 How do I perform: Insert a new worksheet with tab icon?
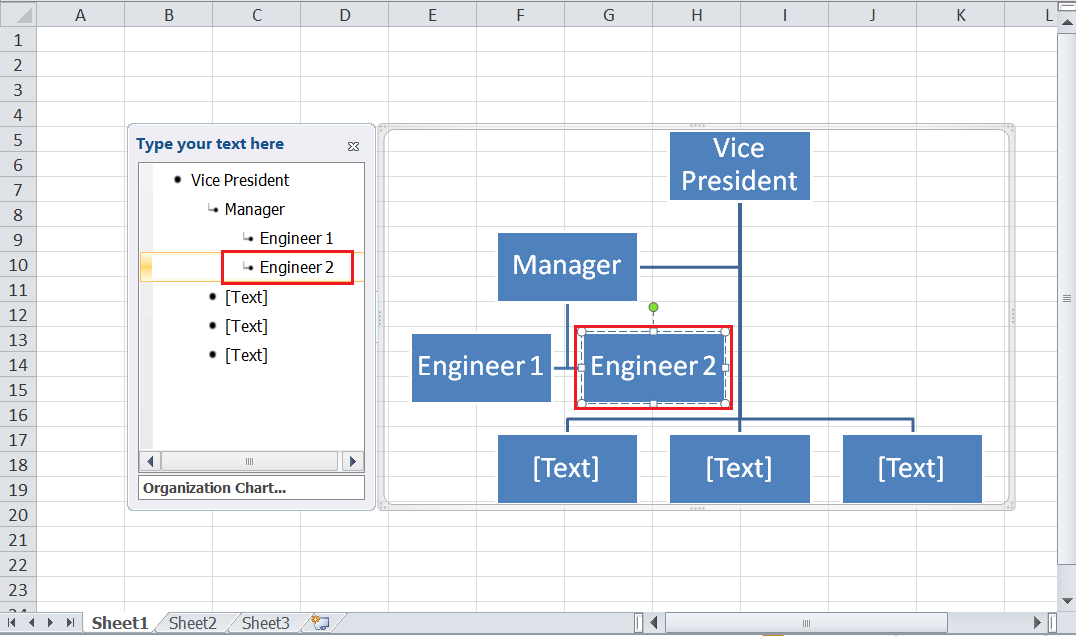pyautogui.click(x=320, y=623)
